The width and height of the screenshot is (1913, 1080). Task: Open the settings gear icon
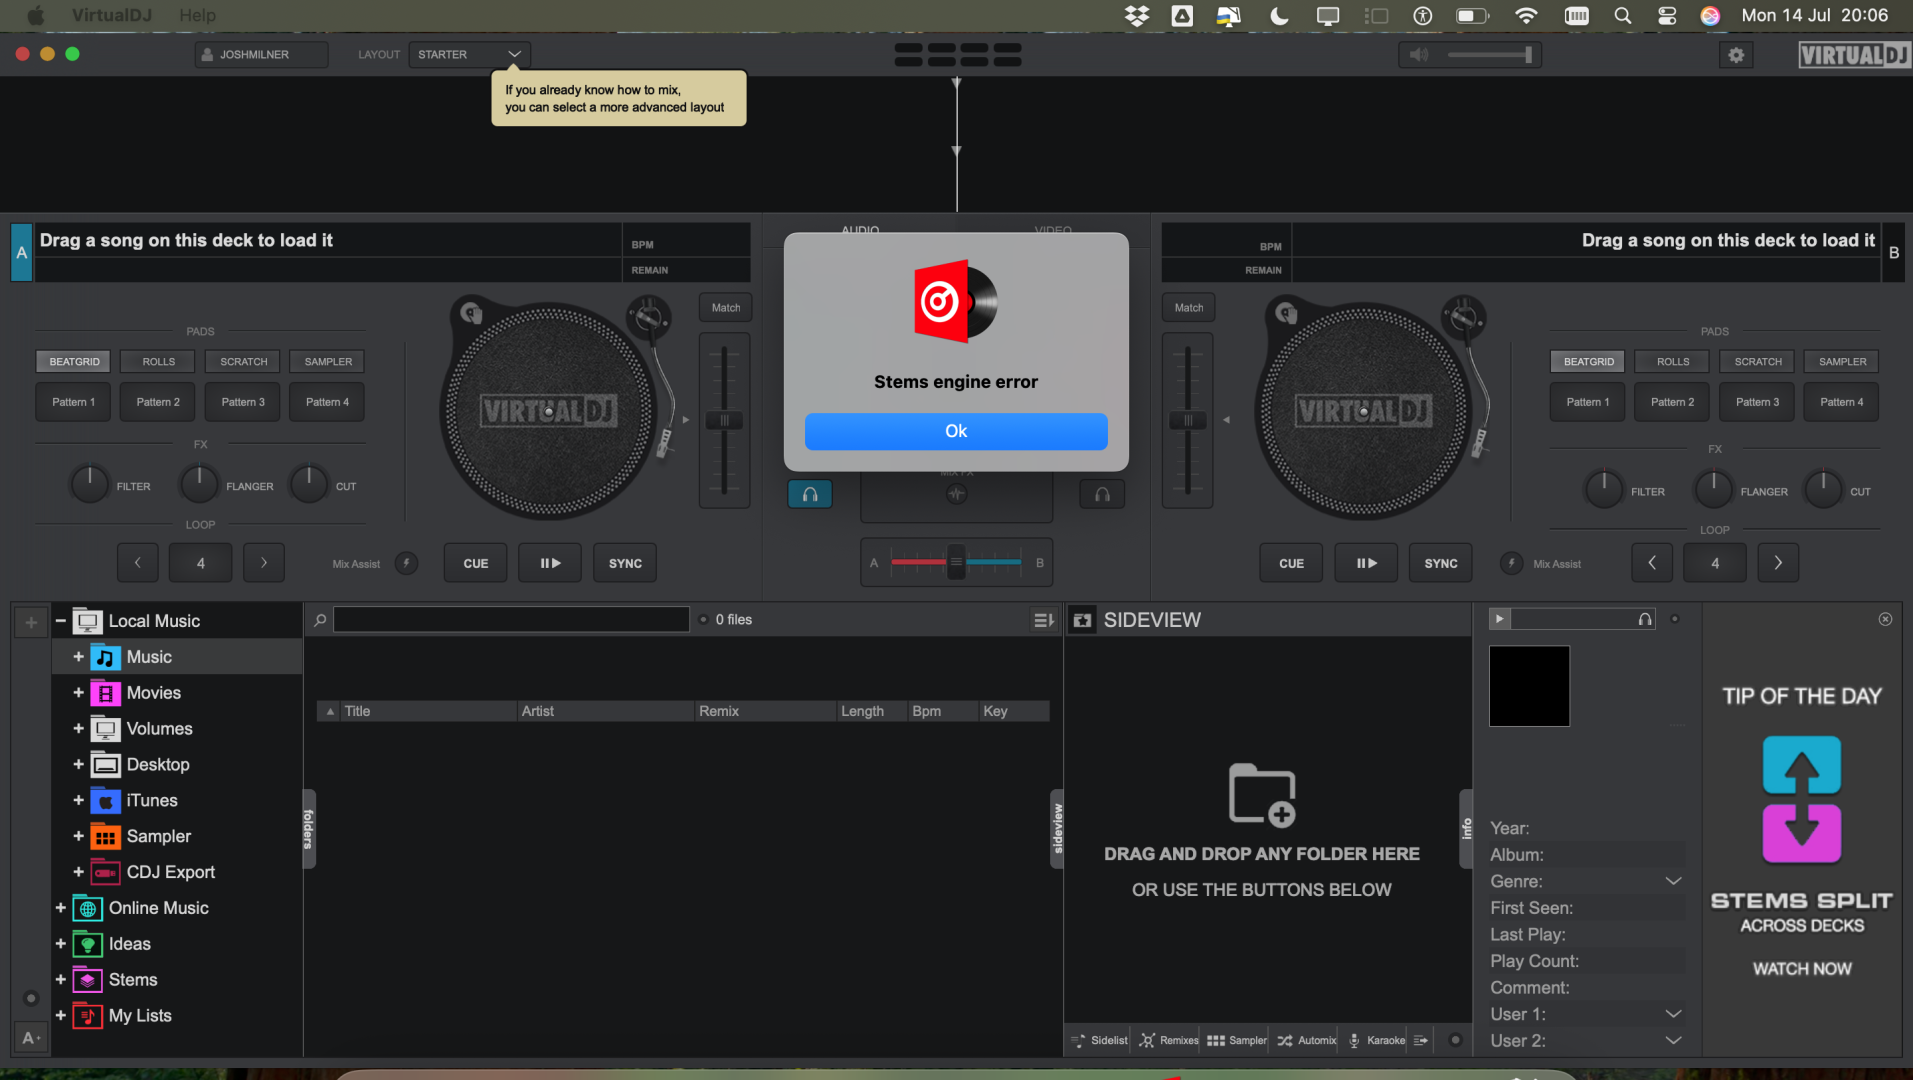click(1736, 55)
